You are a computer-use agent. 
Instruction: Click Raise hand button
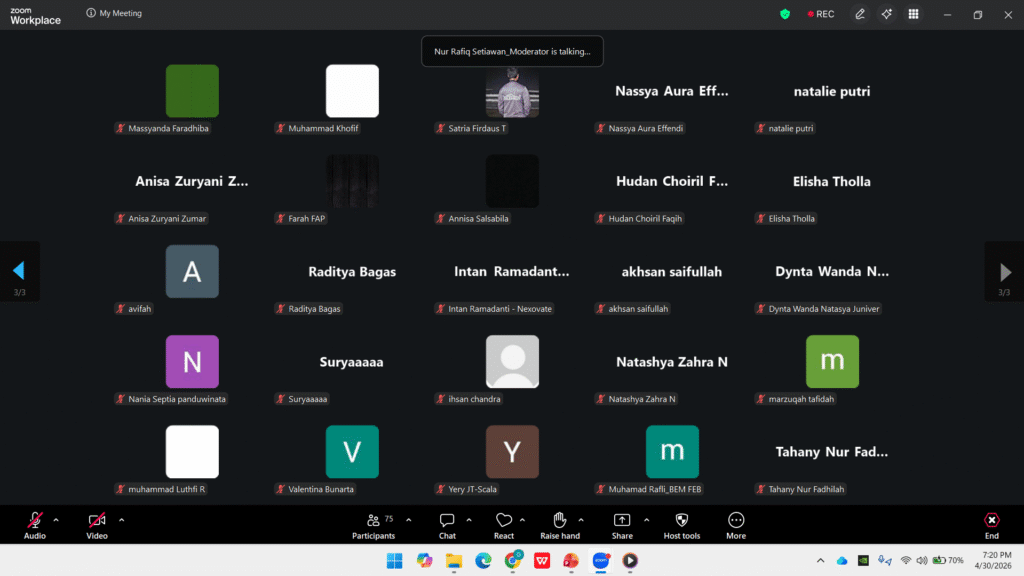(560, 525)
